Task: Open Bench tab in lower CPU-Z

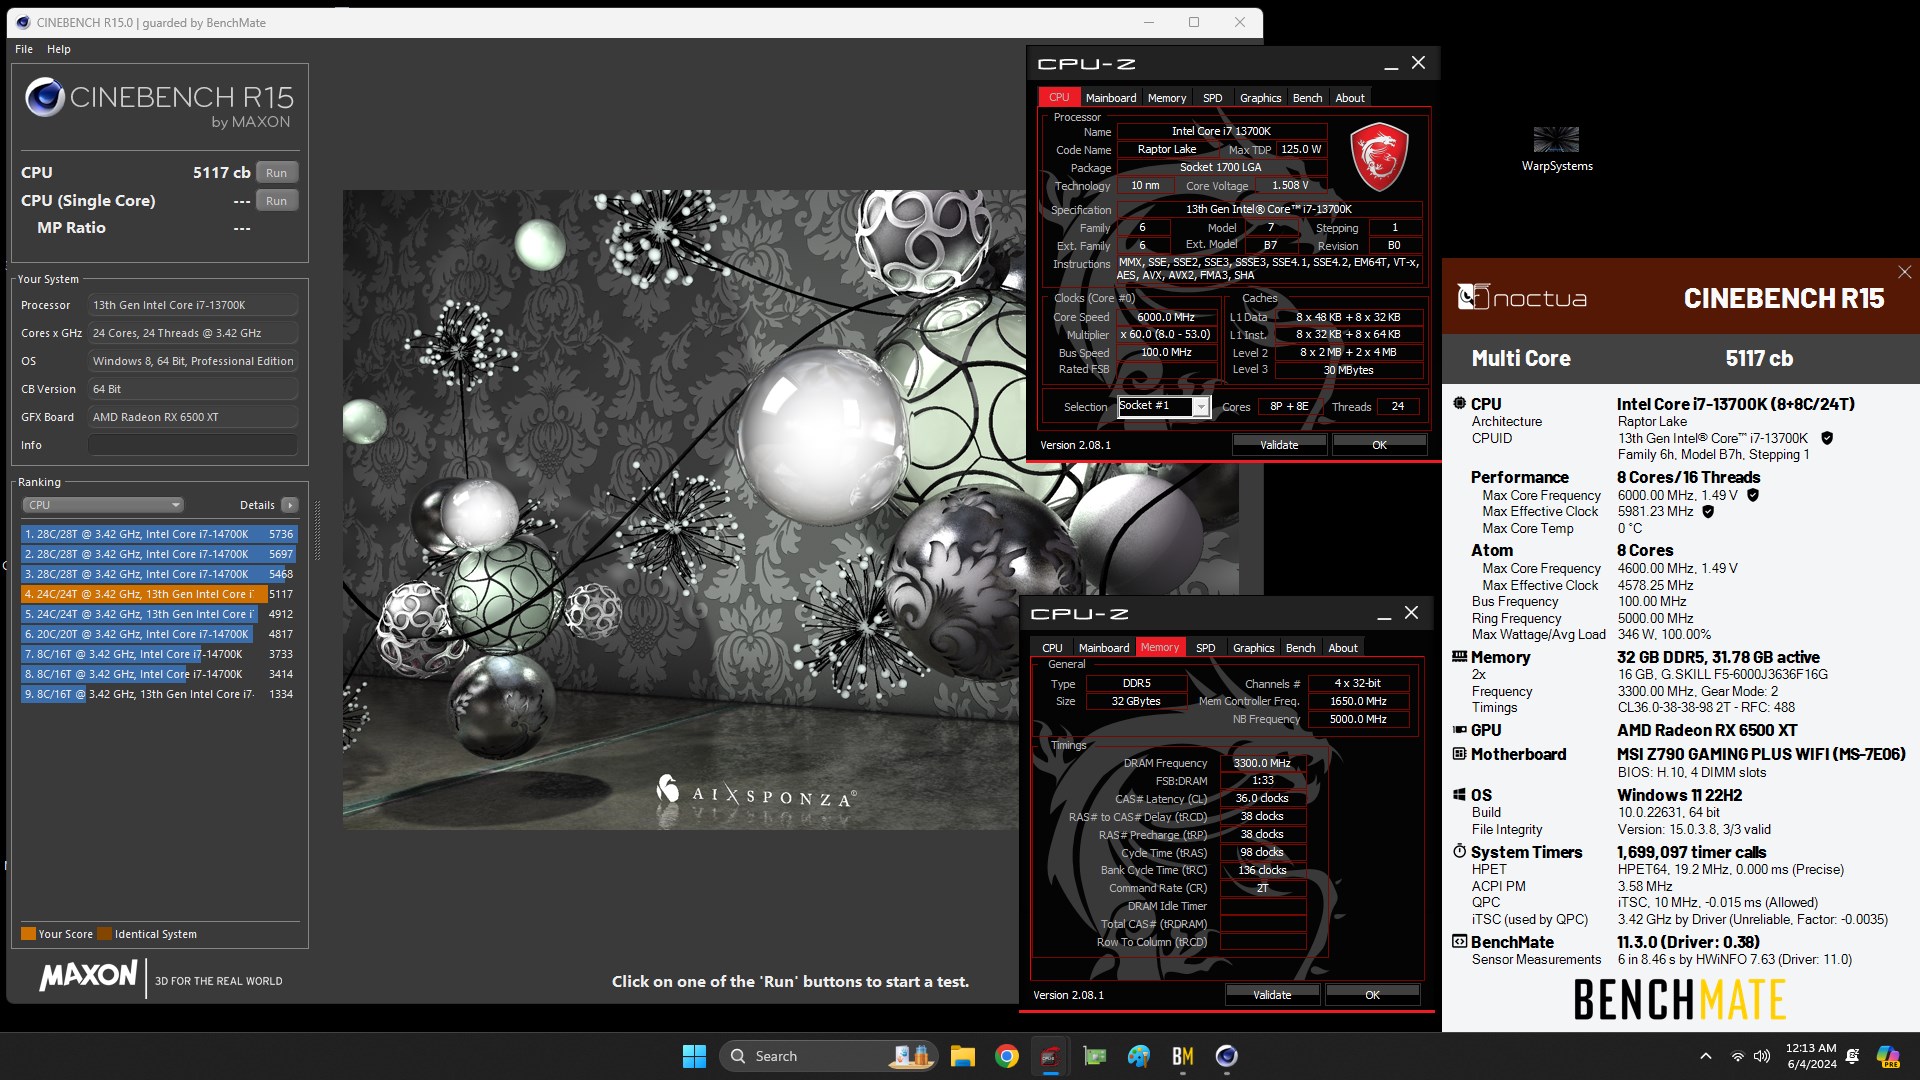Action: point(1300,648)
